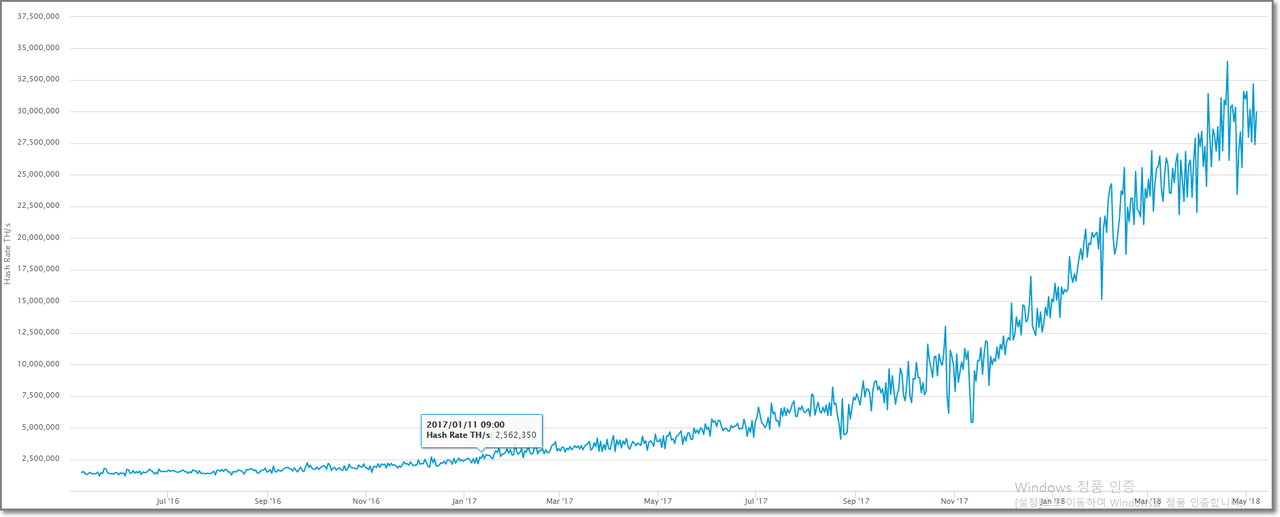Click the May '17 x-axis label
The width and height of the screenshot is (1280, 517).
click(x=658, y=501)
